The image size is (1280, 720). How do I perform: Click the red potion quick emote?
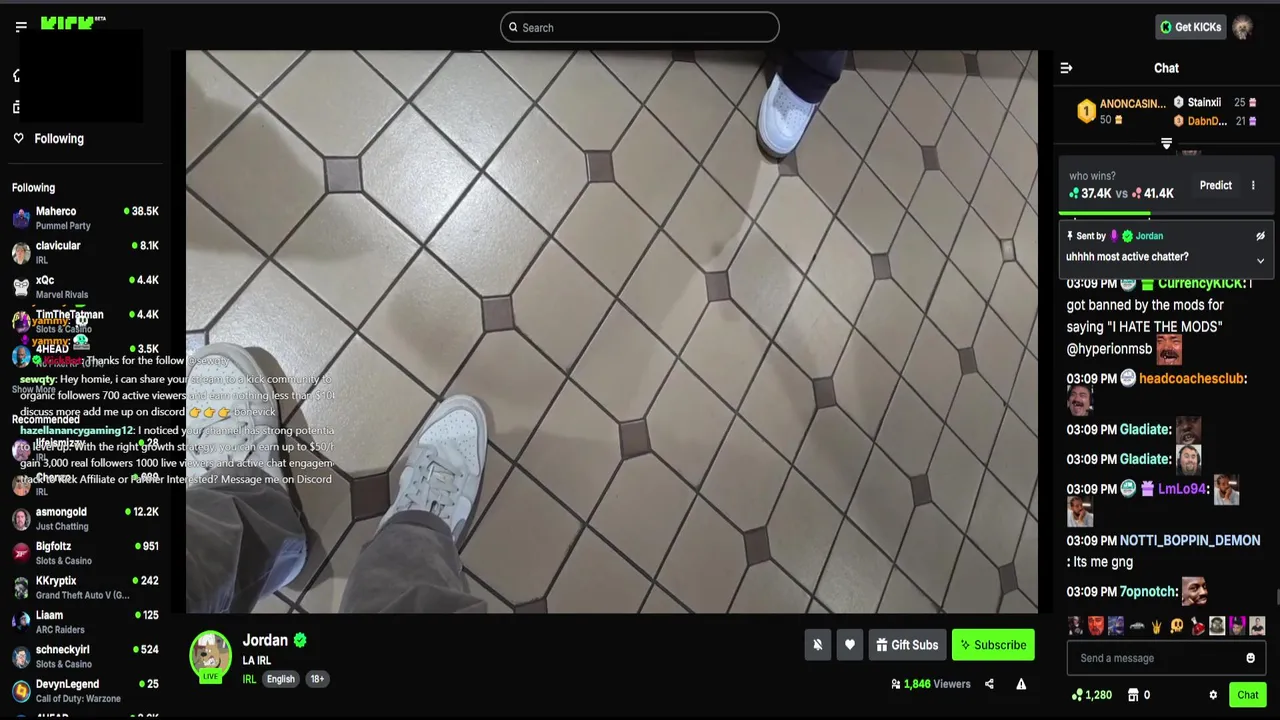pyautogui.click(x=1198, y=626)
